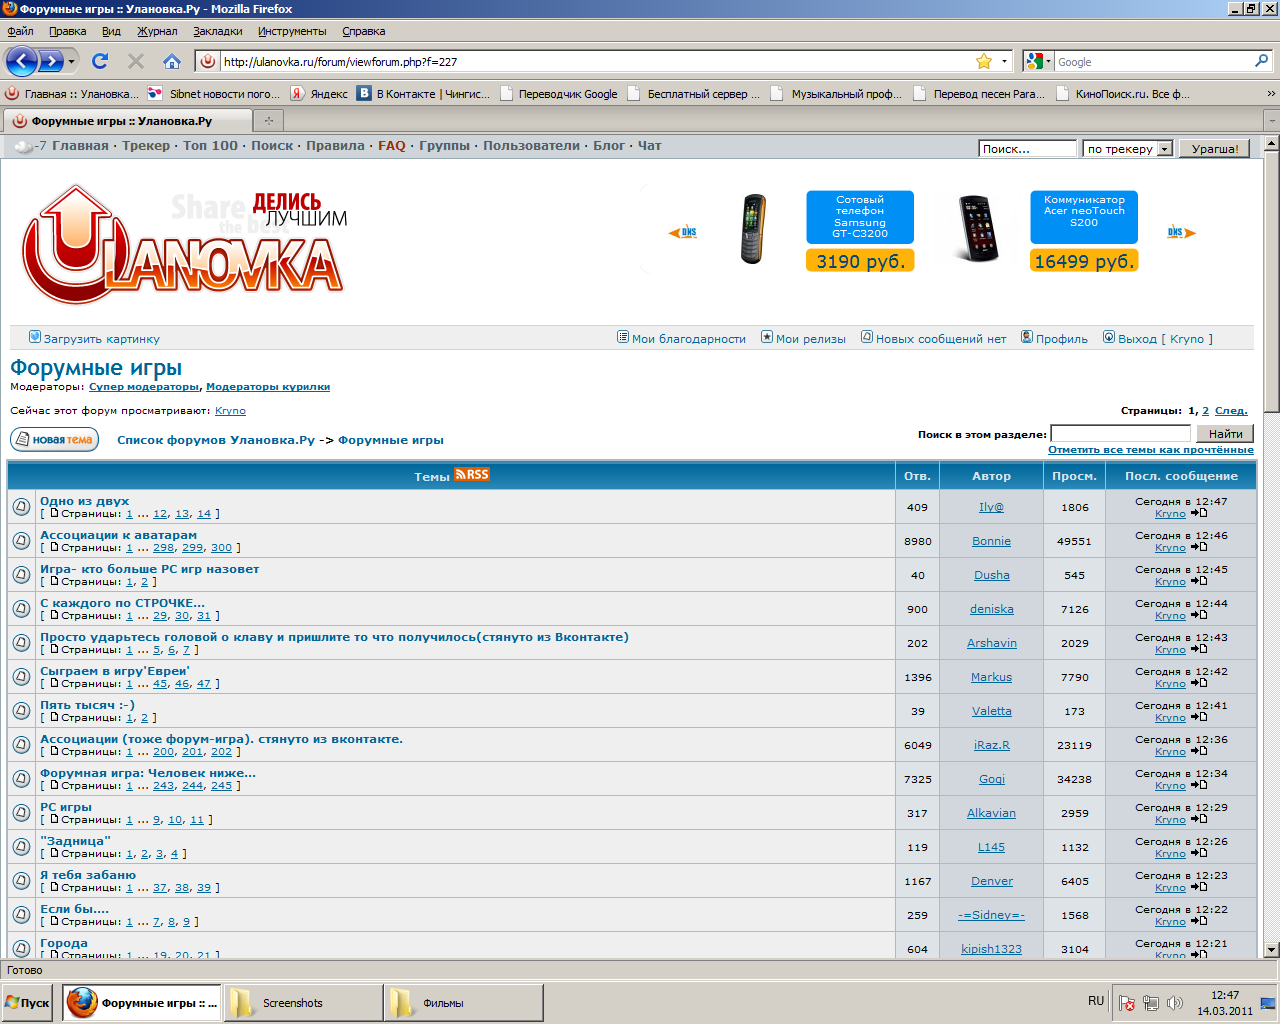1280x1024 pixels.
Task: Expand the back button history arrow
Action: point(69,61)
